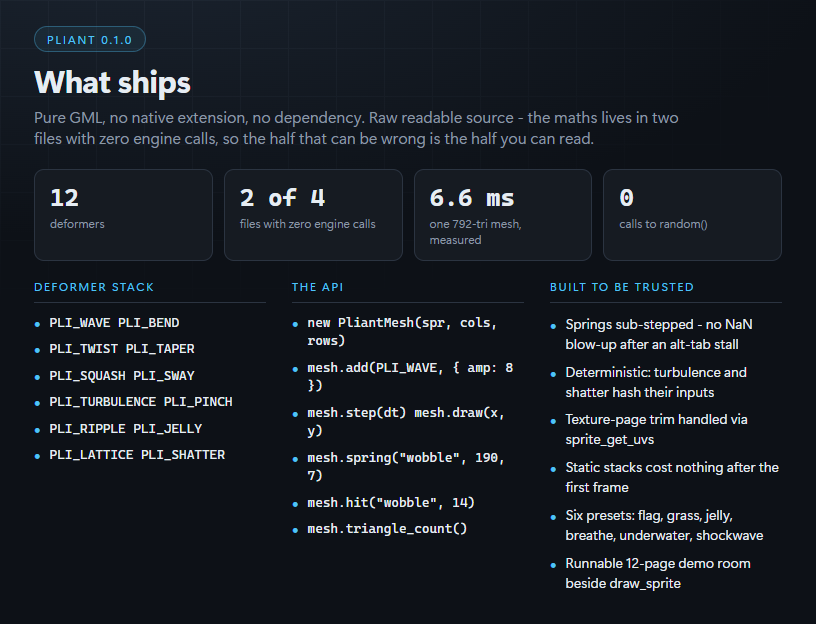Viewport: 816px width, 624px height.
Task: Select the 6.6 ms measurement card
Action: click(503, 215)
